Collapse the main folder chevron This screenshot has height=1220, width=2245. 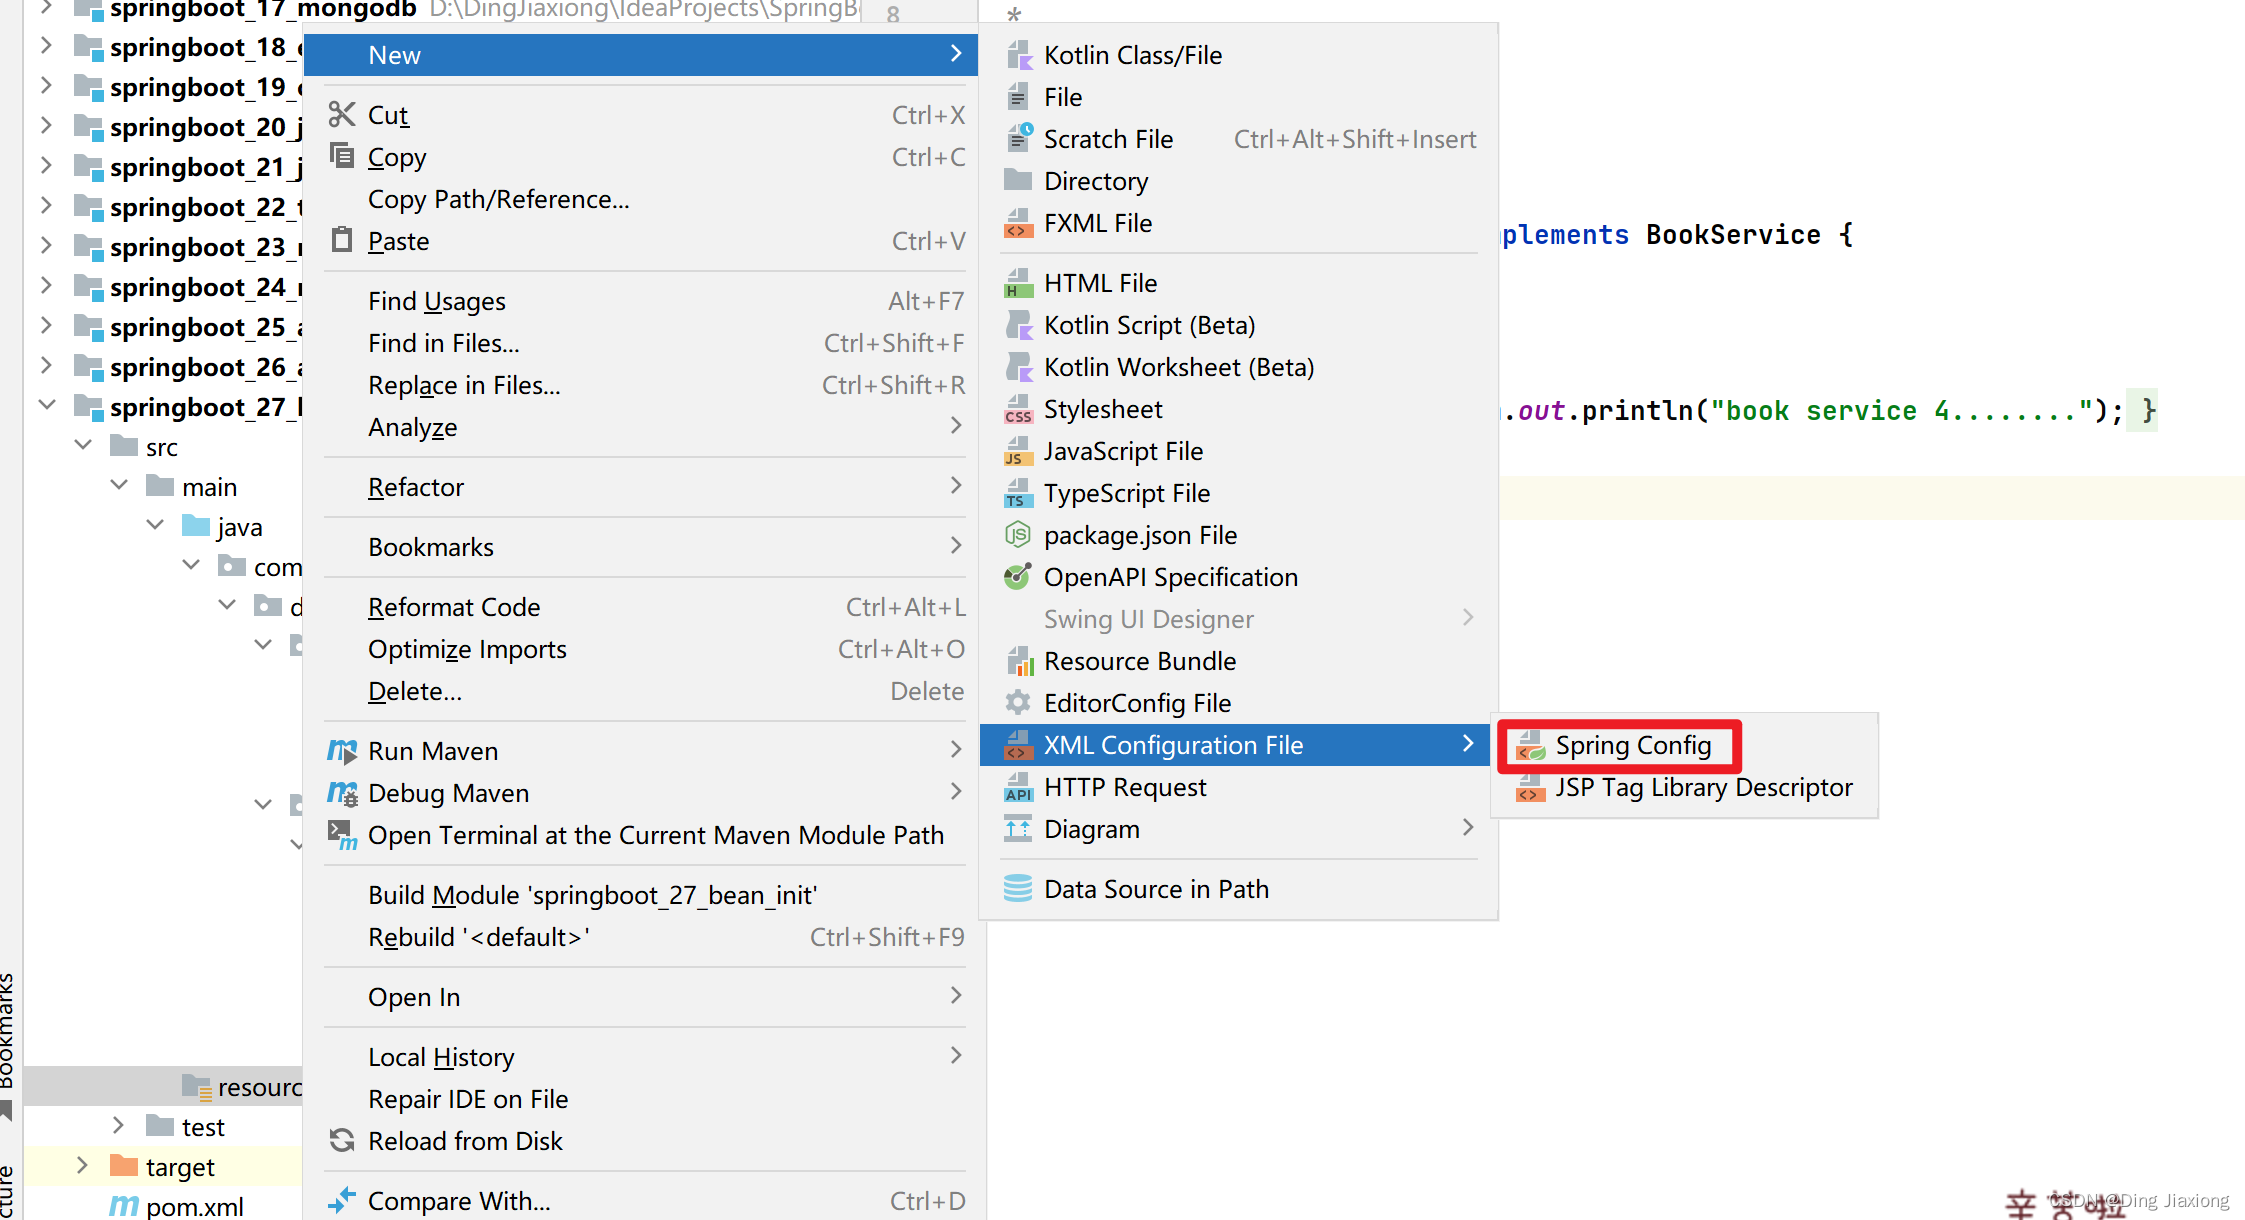tap(119, 485)
